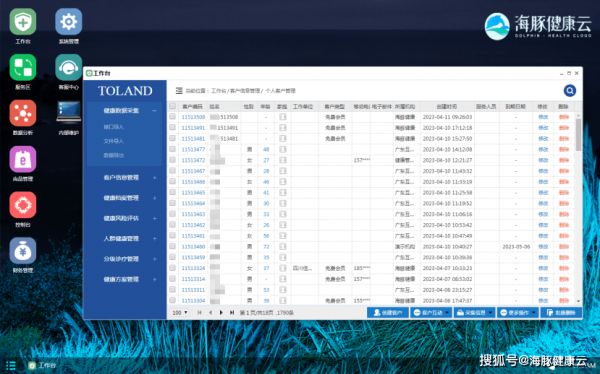Jump to the last page of results
The width and height of the screenshot is (600, 374).
[232, 313]
